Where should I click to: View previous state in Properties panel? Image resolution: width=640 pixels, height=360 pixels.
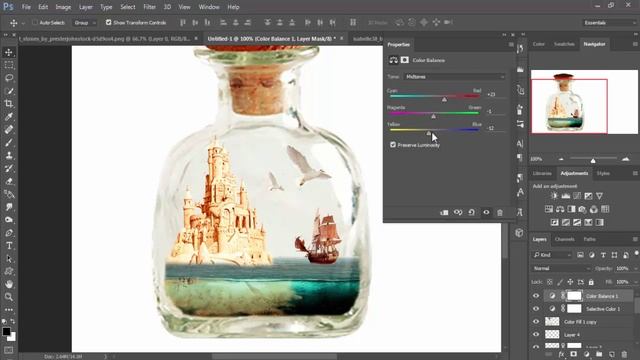(x=458, y=212)
